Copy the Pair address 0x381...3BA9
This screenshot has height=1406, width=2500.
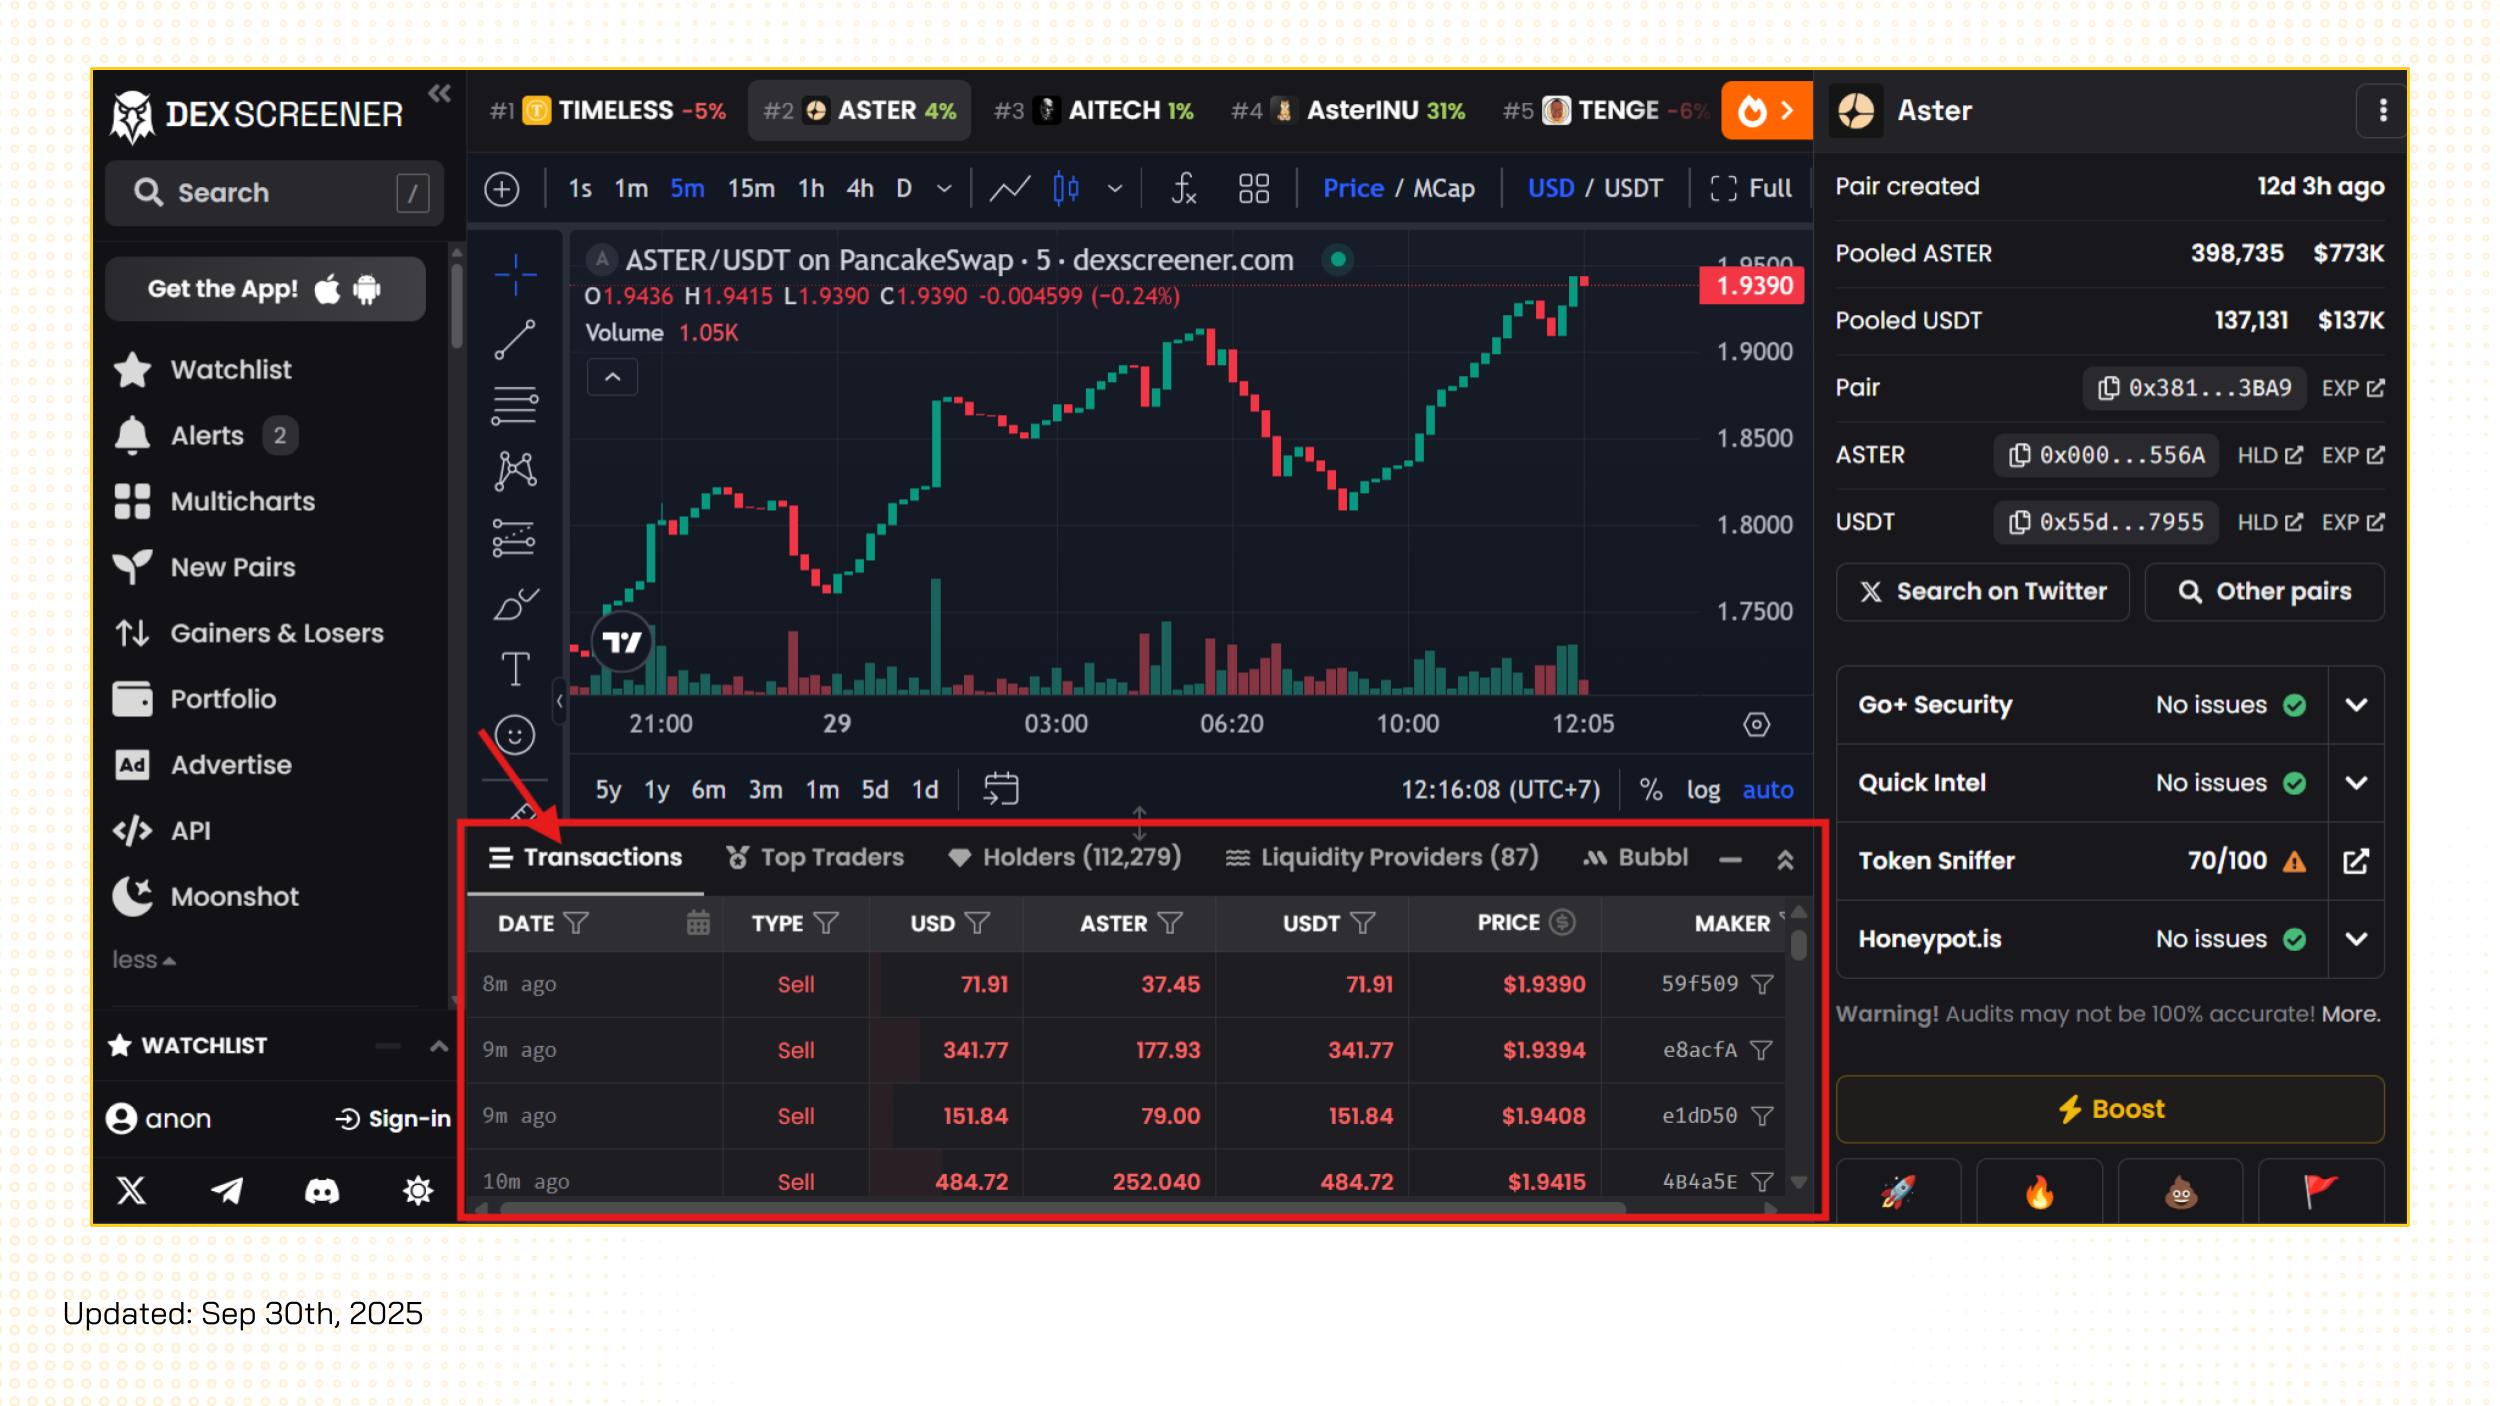[2195, 388]
